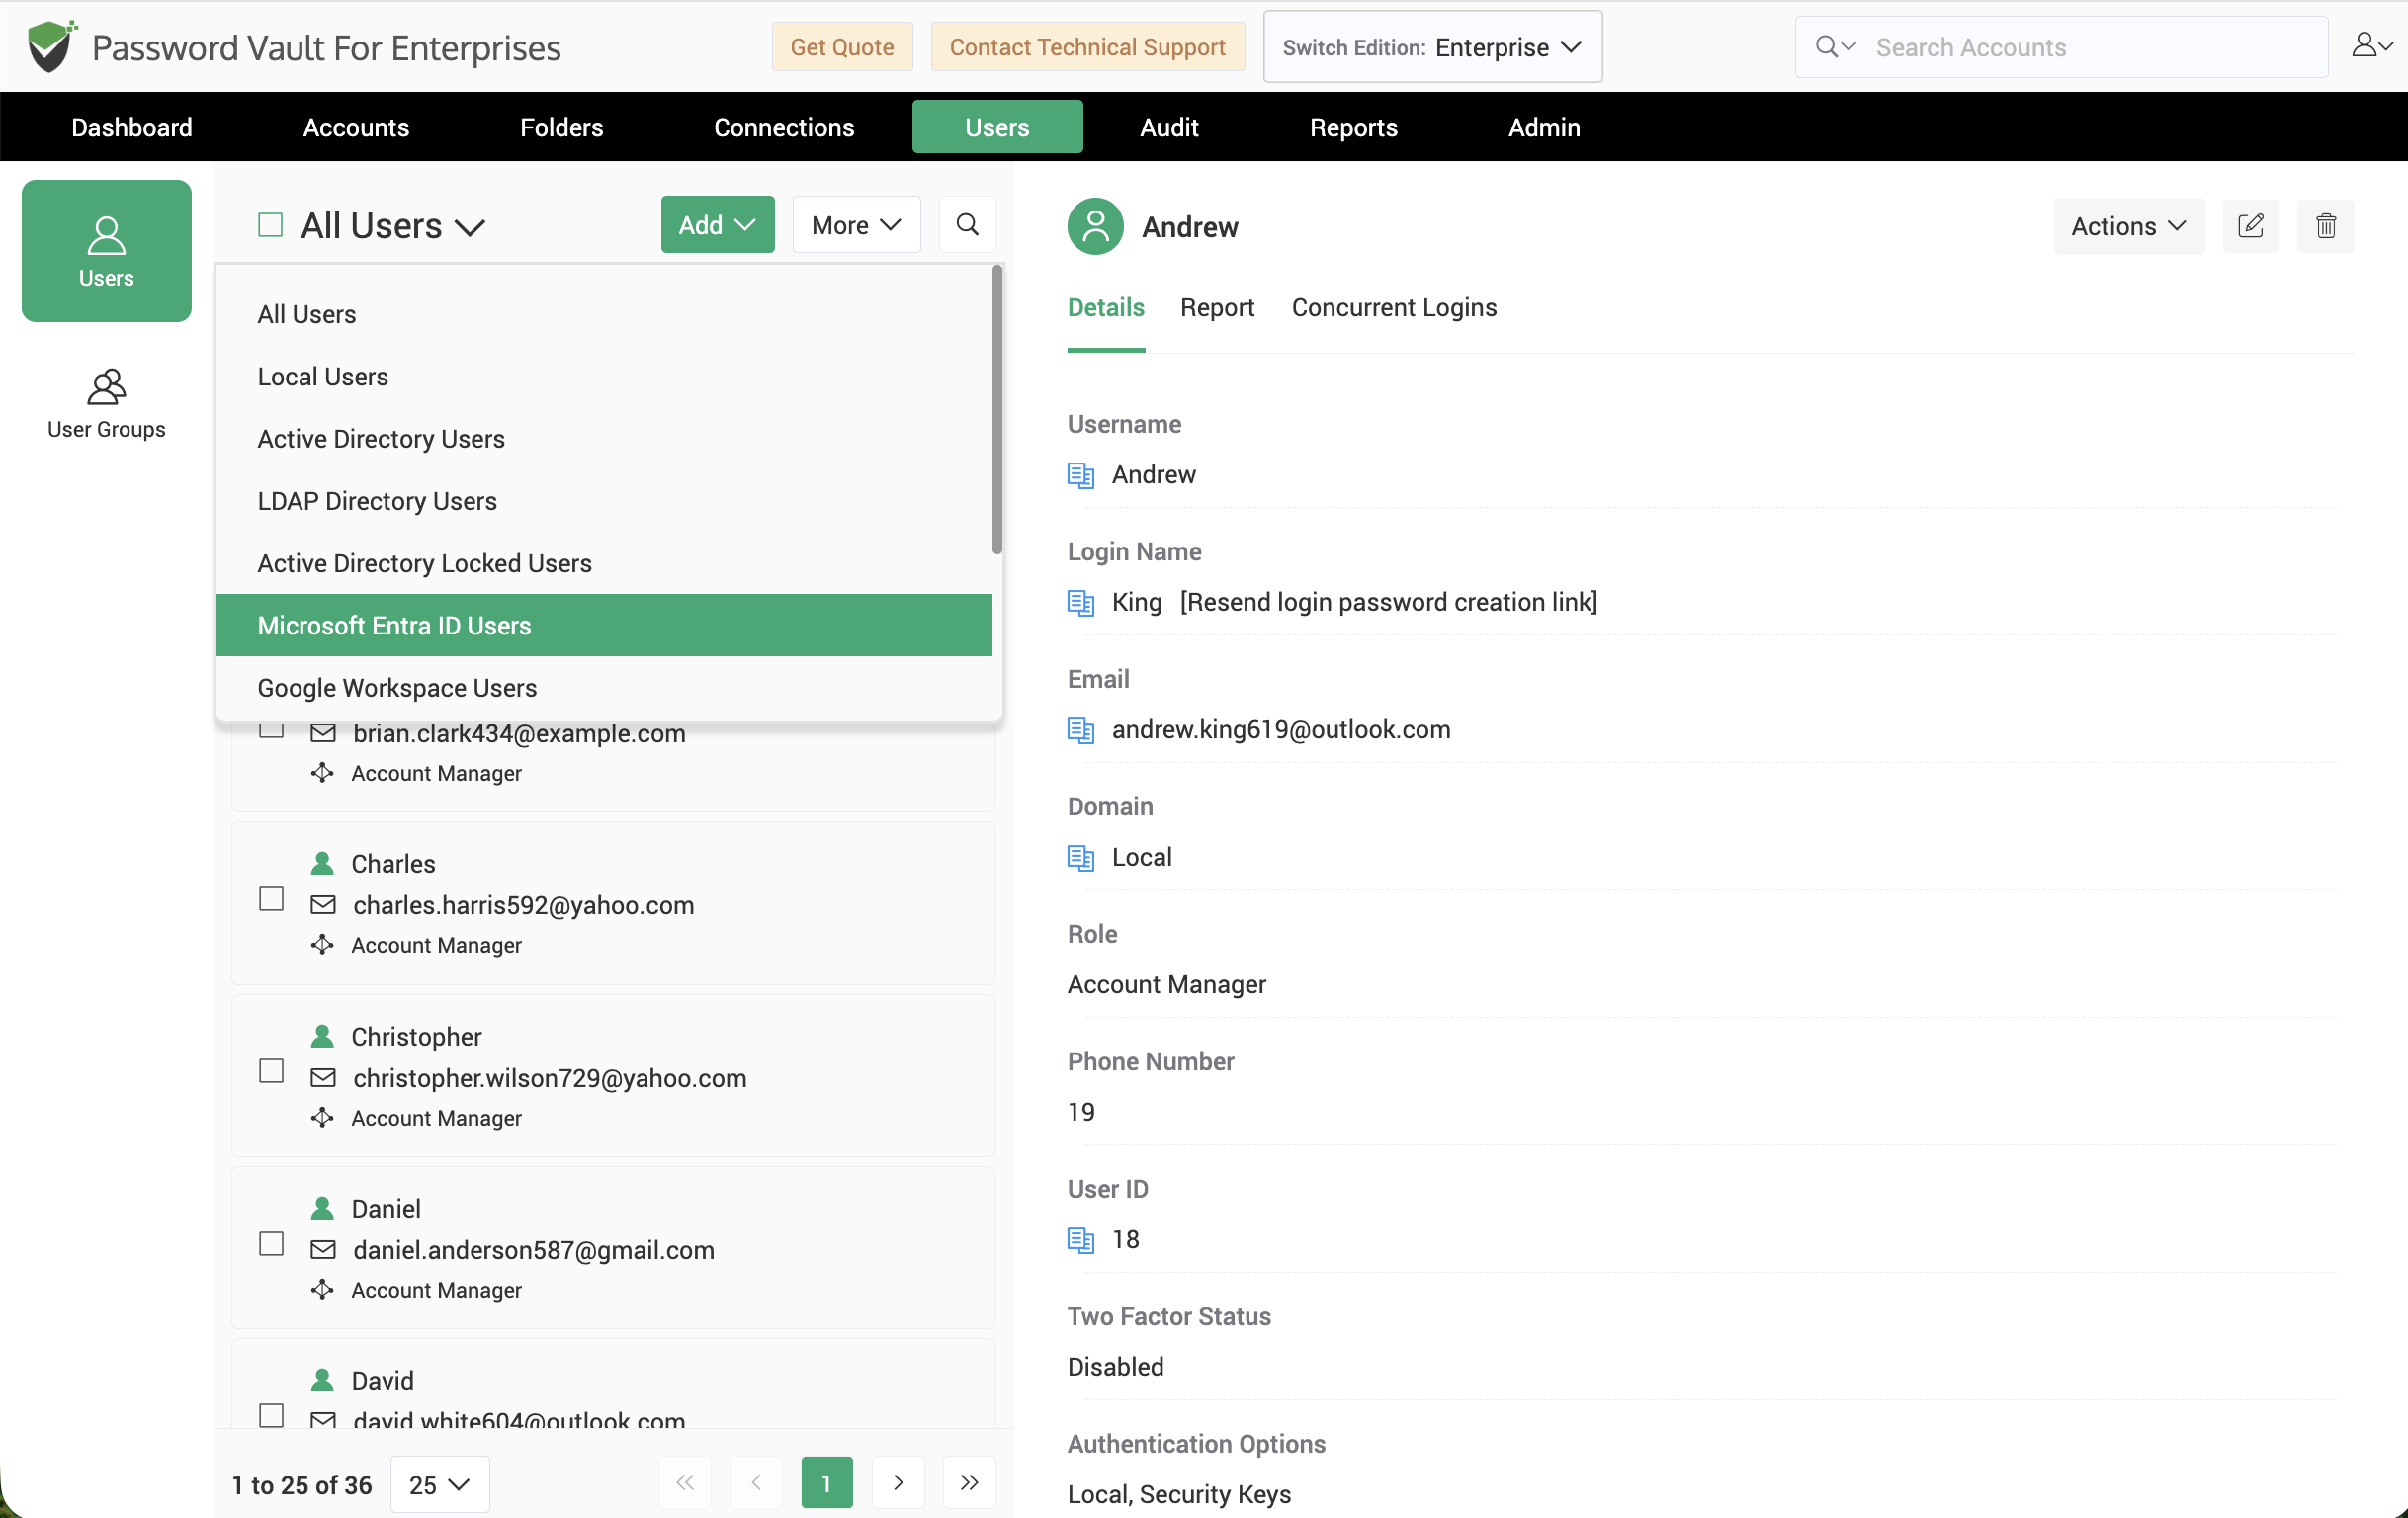Click the Password Vault shield logo
The image size is (2408, 1518).
click(x=51, y=46)
